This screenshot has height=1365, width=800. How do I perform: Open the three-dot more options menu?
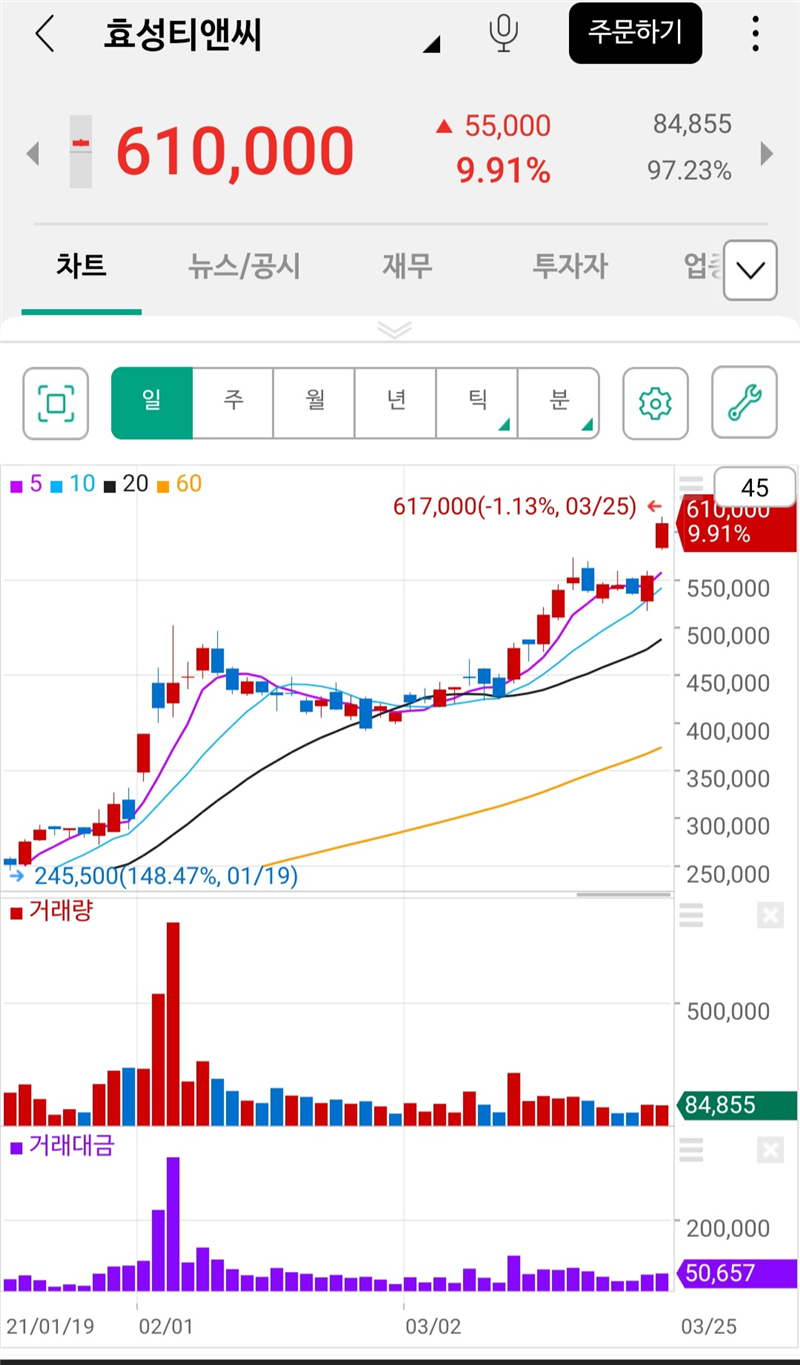[x=755, y=34]
